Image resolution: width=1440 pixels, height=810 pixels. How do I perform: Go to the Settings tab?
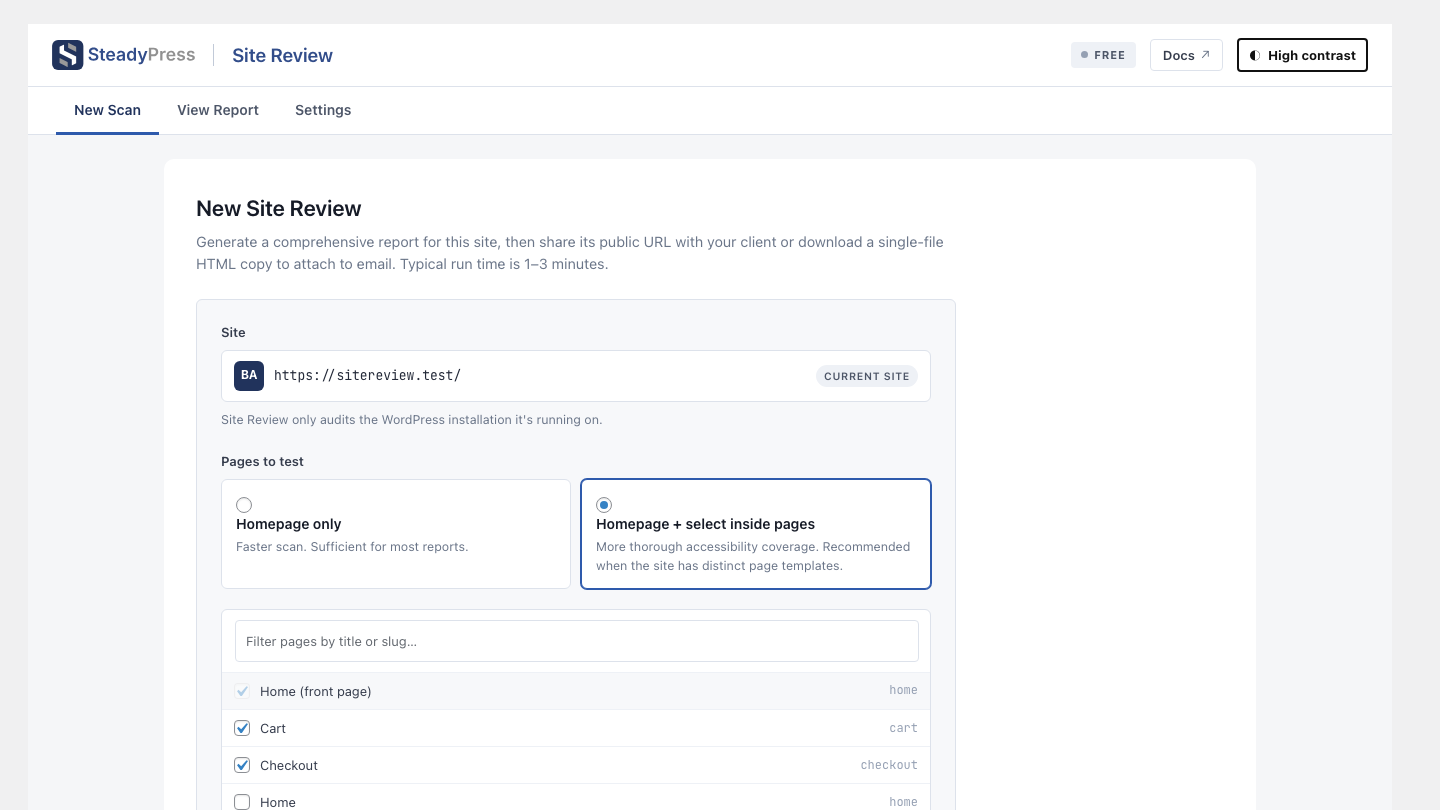[323, 110]
